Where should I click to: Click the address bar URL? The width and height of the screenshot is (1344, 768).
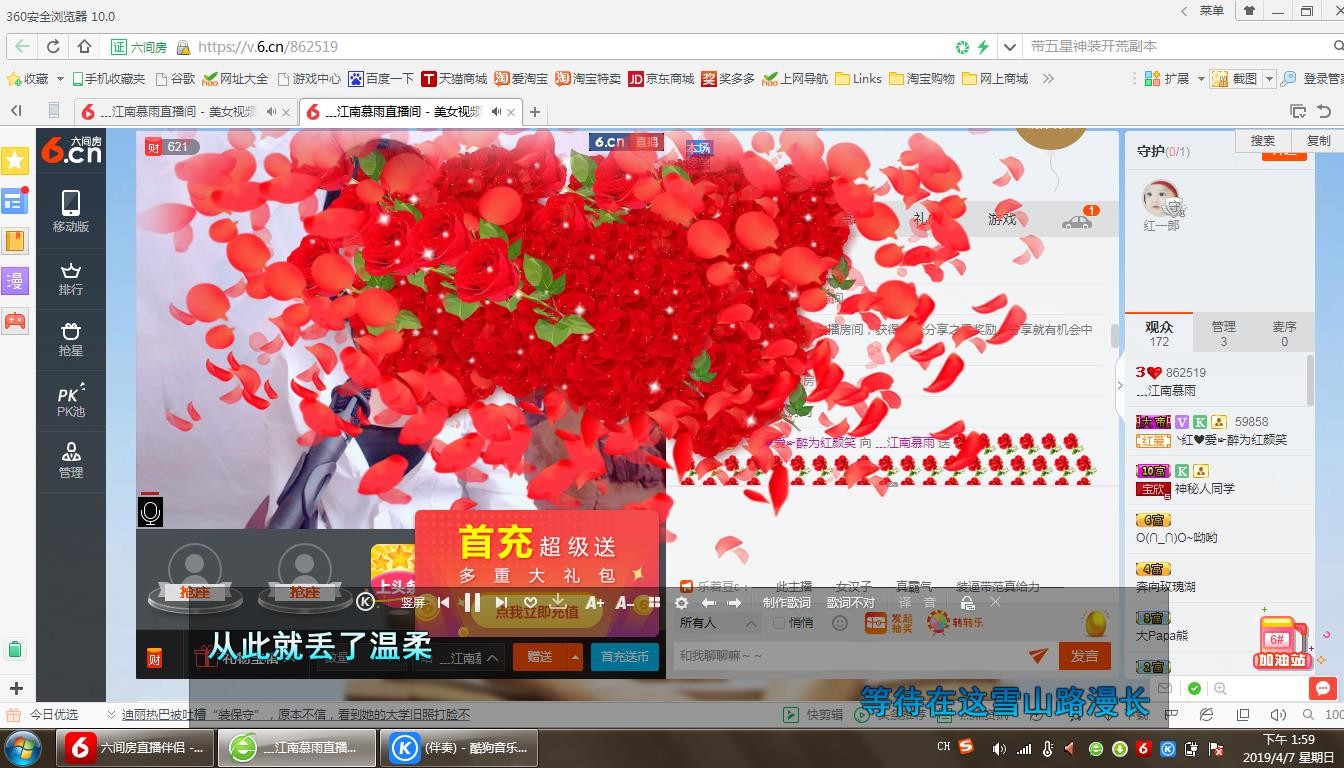tap(268, 46)
